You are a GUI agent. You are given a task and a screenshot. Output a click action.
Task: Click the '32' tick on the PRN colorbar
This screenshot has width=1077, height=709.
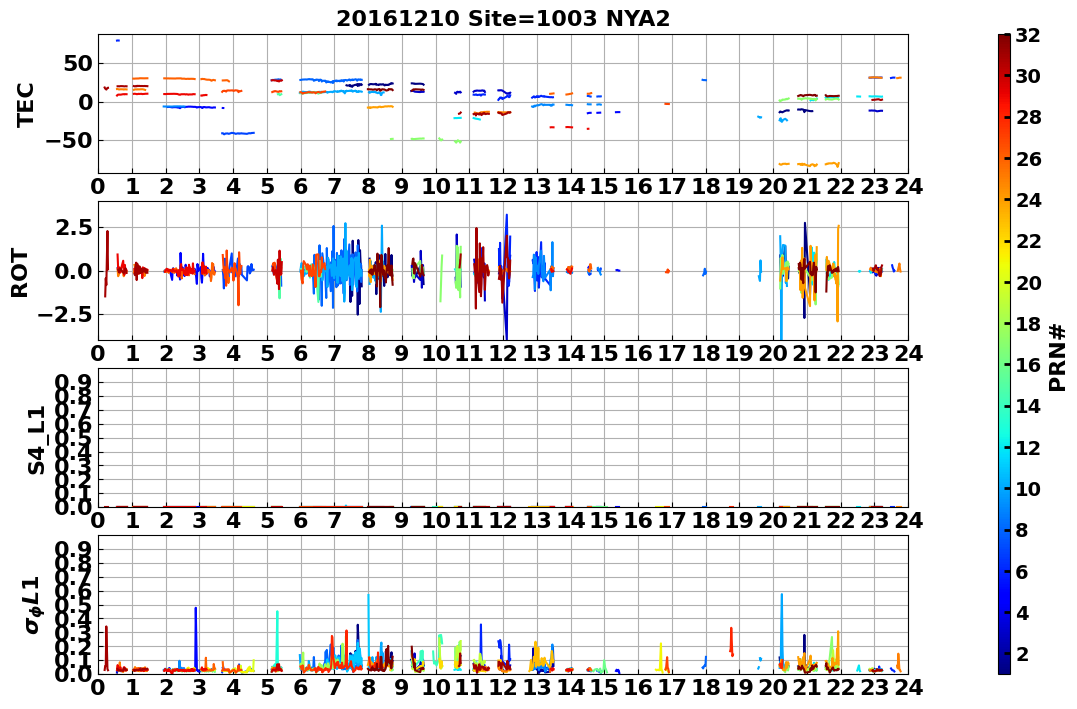[x=1028, y=35]
